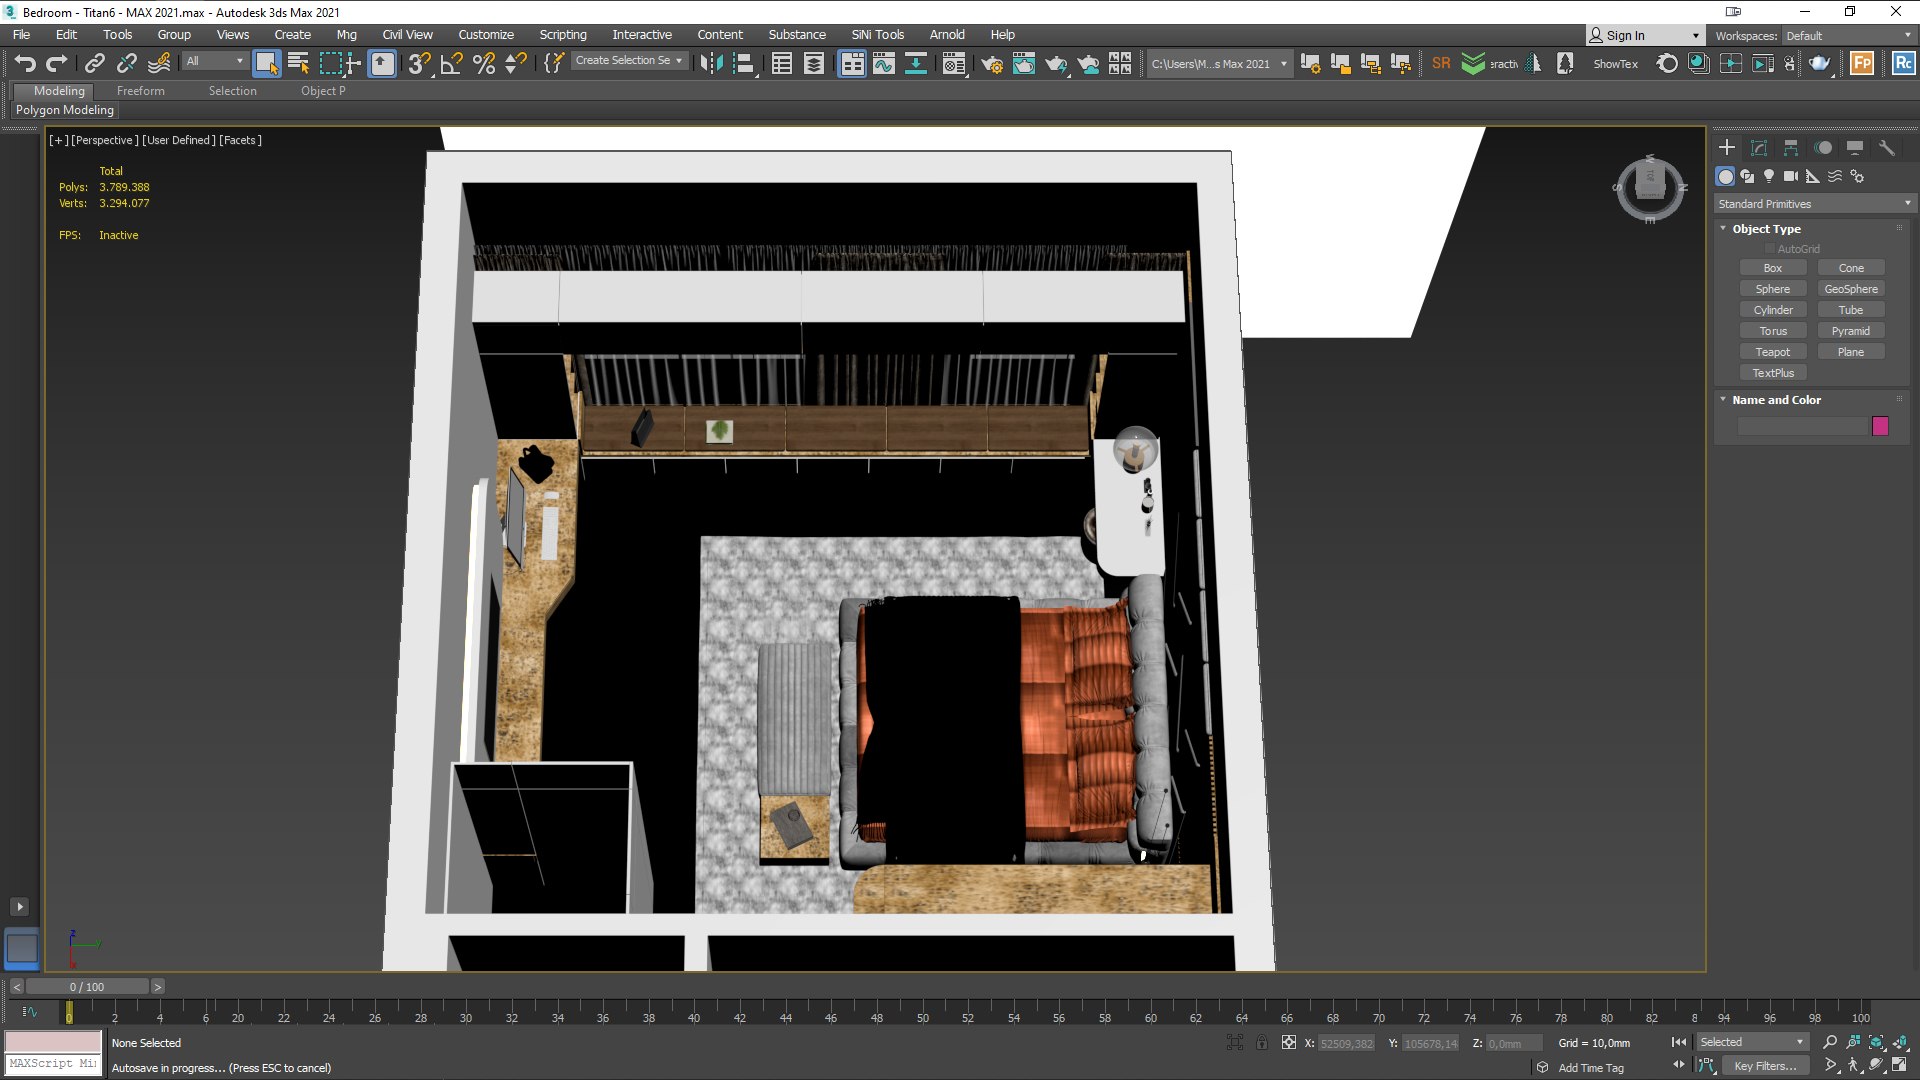Open the Render Setup teapot icon
The height and width of the screenshot is (1080, 1920).
(x=991, y=64)
